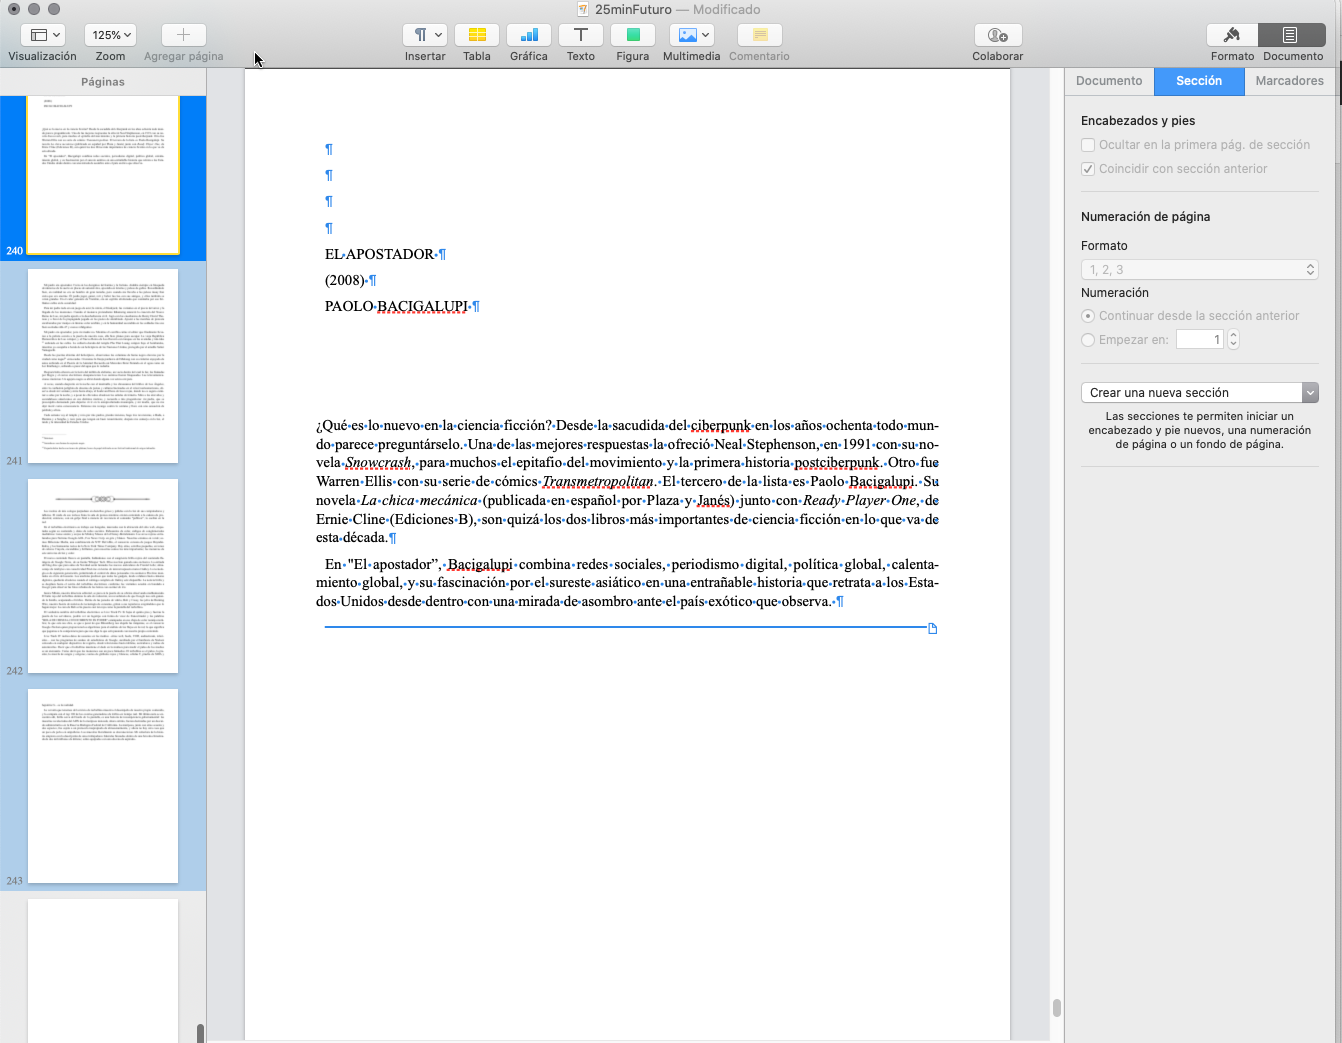Screen dimensions: 1342x1043
Task: Uncheck Coincidir con sección anterior
Action: (x=1088, y=169)
